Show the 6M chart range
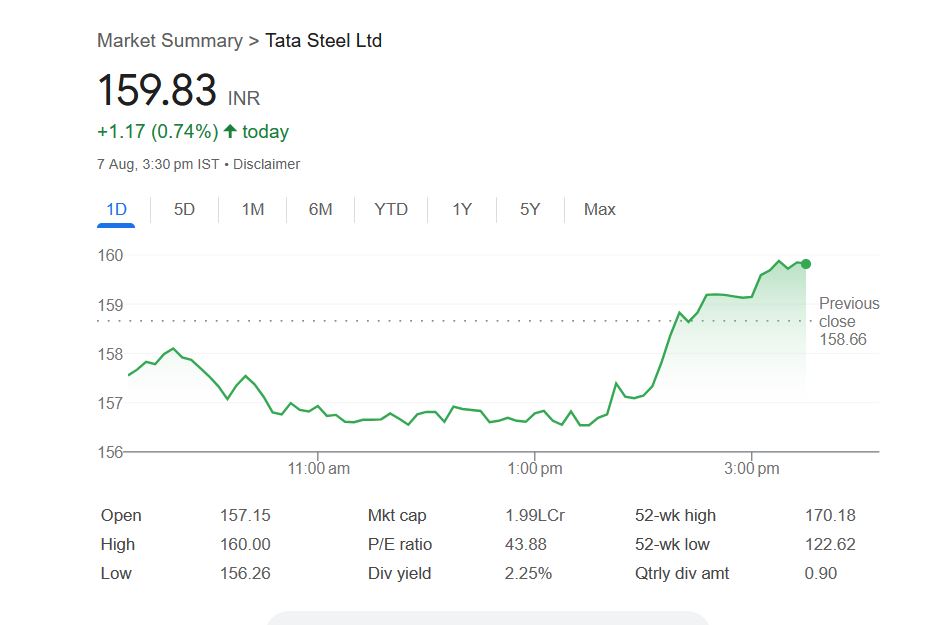The width and height of the screenshot is (943, 625). tap(320, 209)
